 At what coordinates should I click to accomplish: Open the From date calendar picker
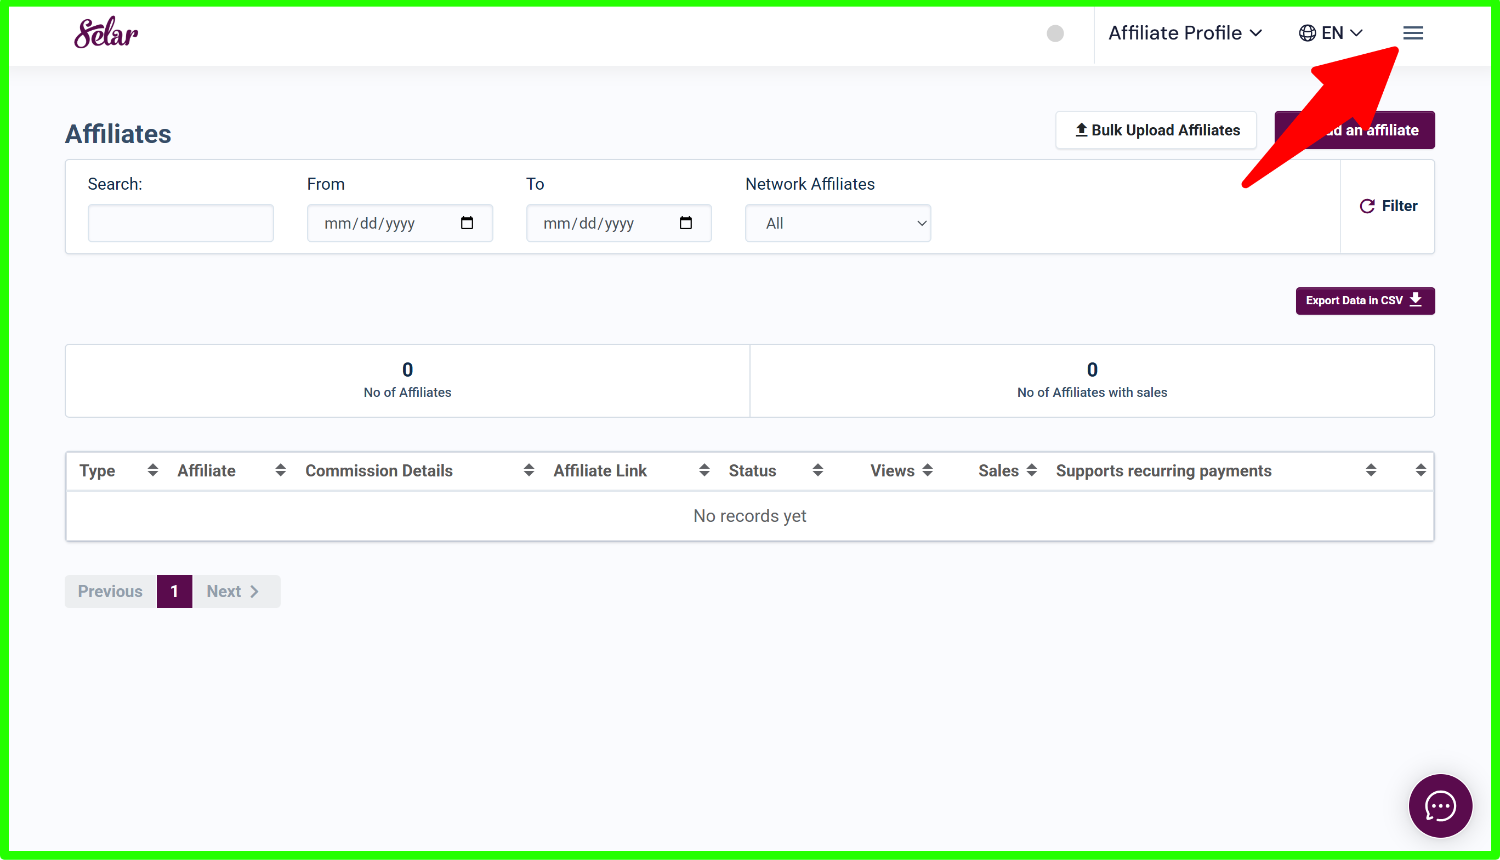tap(467, 223)
